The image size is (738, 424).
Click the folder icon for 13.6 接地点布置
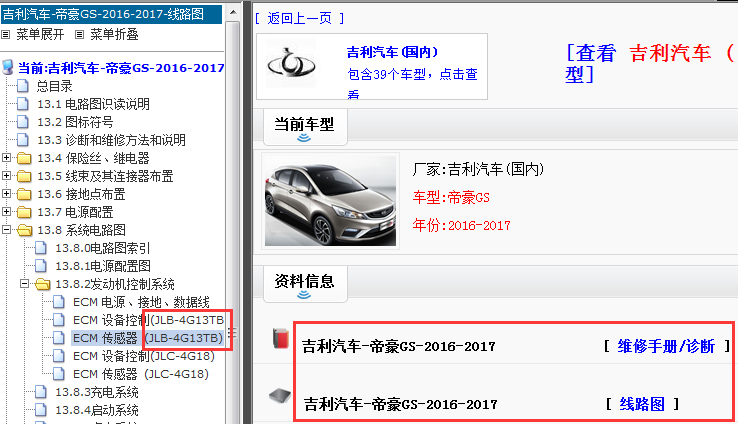pos(24,194)
